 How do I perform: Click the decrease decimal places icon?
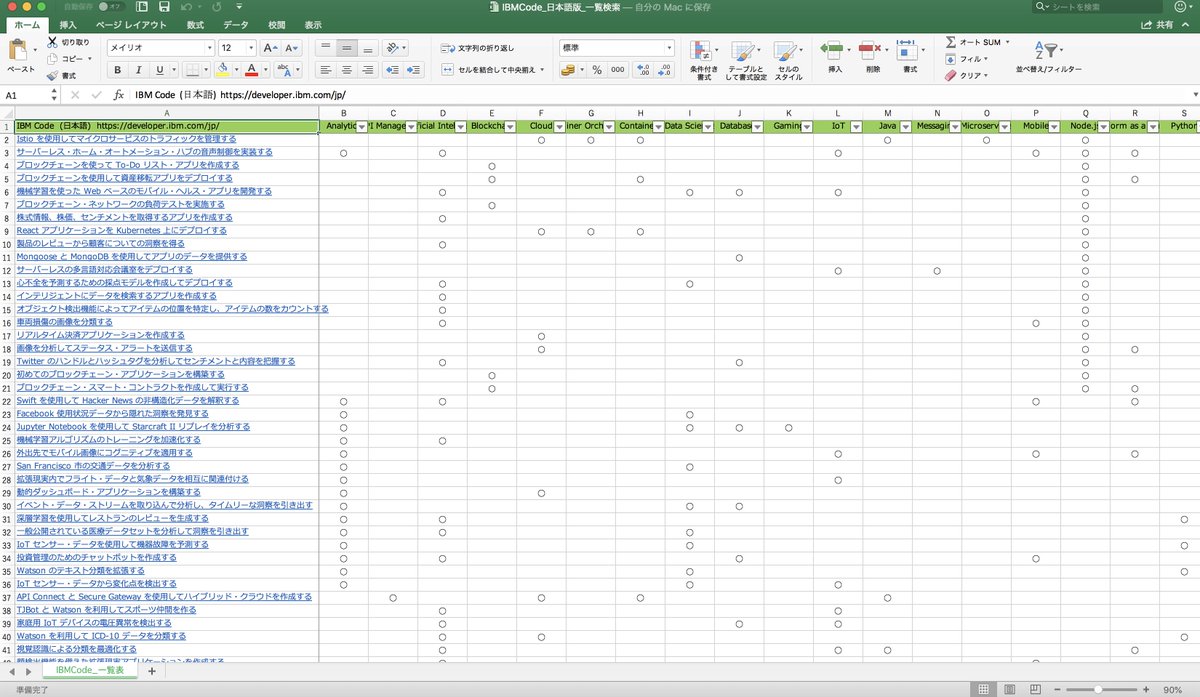click(665, 70)
